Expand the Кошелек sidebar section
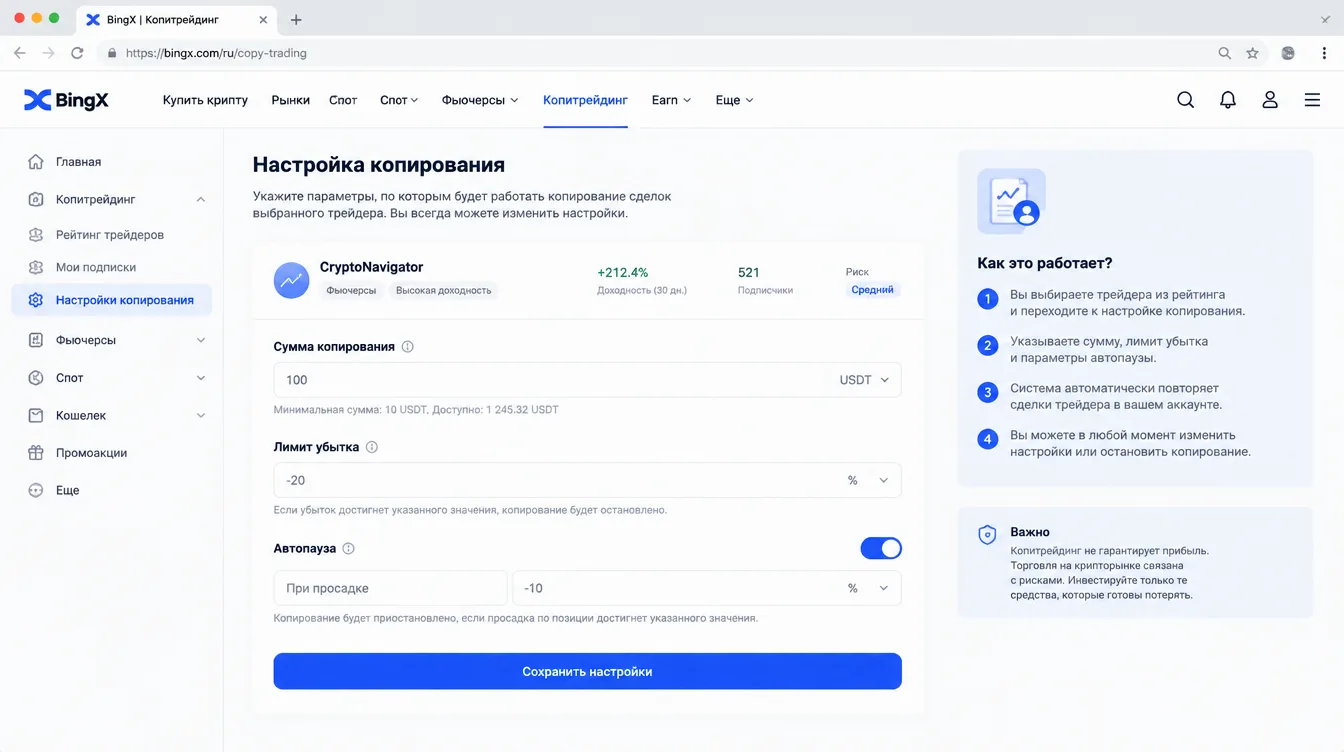Image resolution: width=1344 pixels, height=752 pixels. [201, 415]
